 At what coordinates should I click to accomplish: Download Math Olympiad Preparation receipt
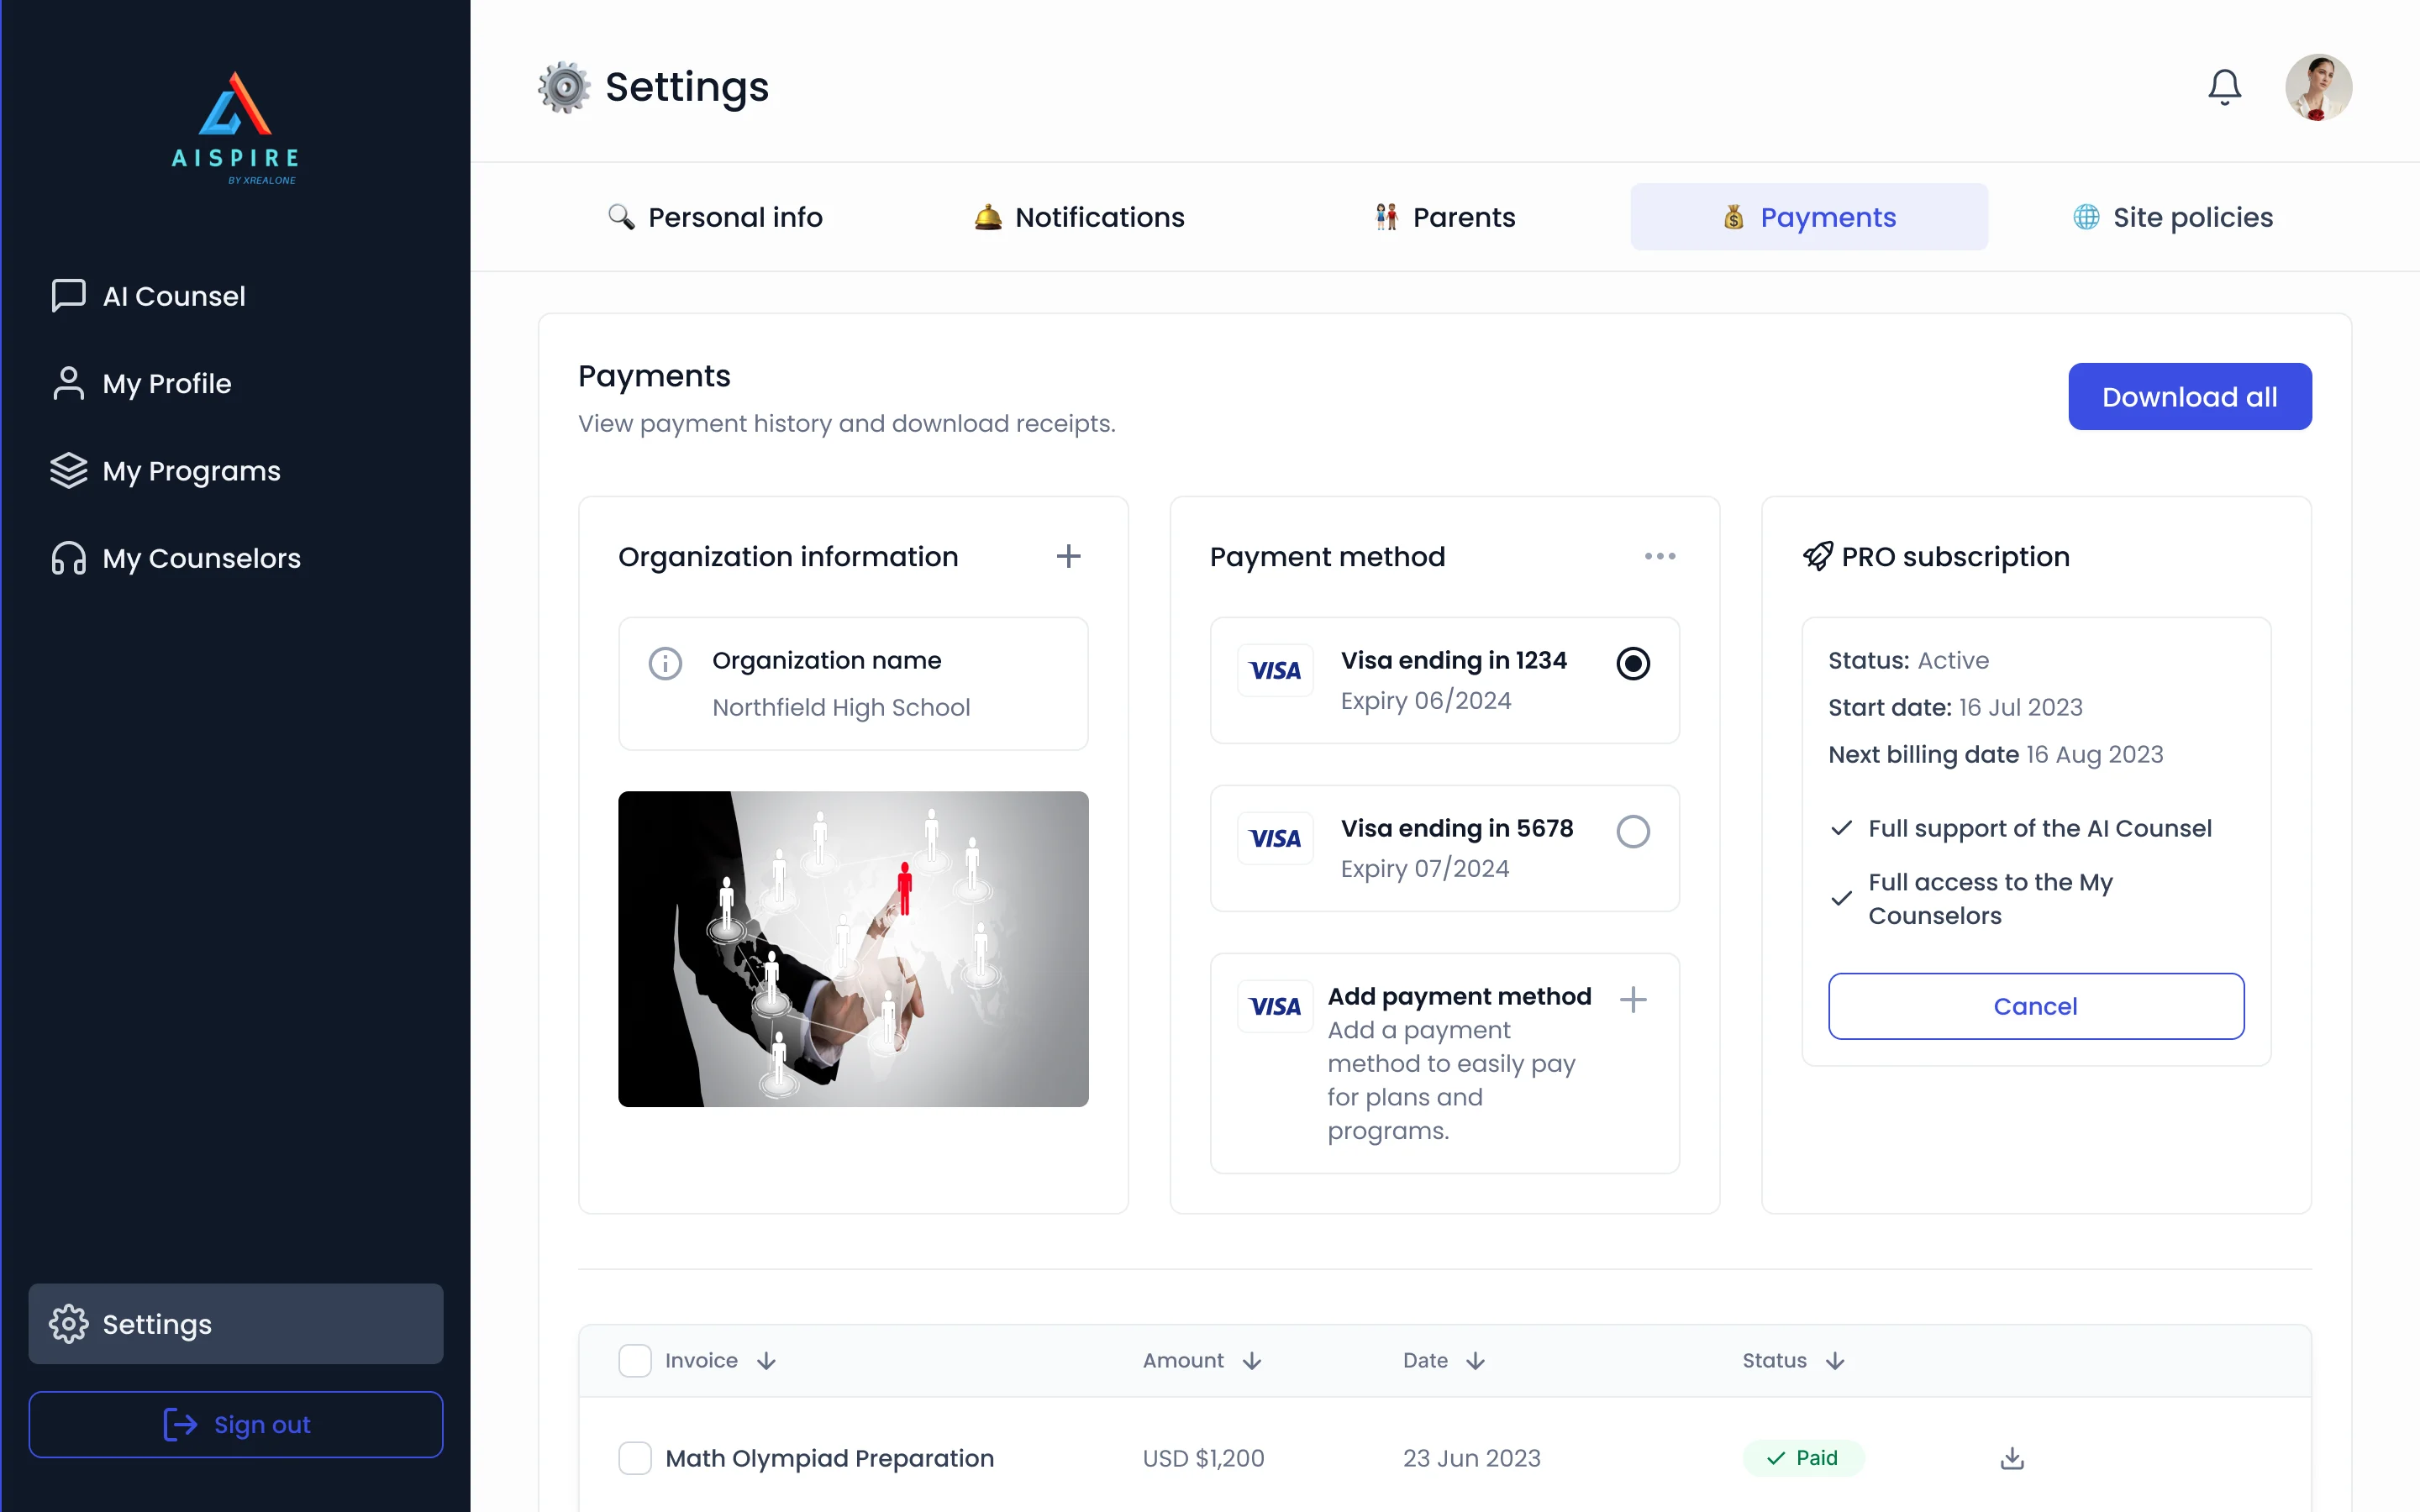point(2012,1458)
